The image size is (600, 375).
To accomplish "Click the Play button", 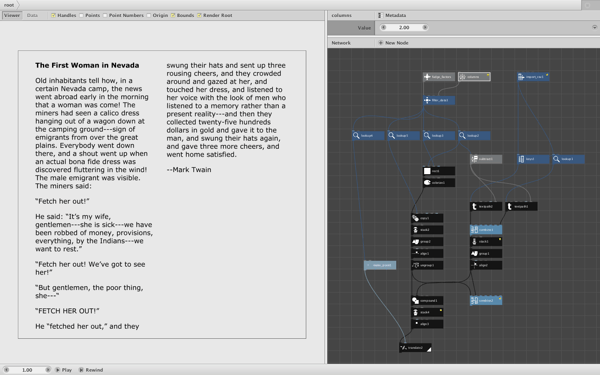I will [64, 370].
